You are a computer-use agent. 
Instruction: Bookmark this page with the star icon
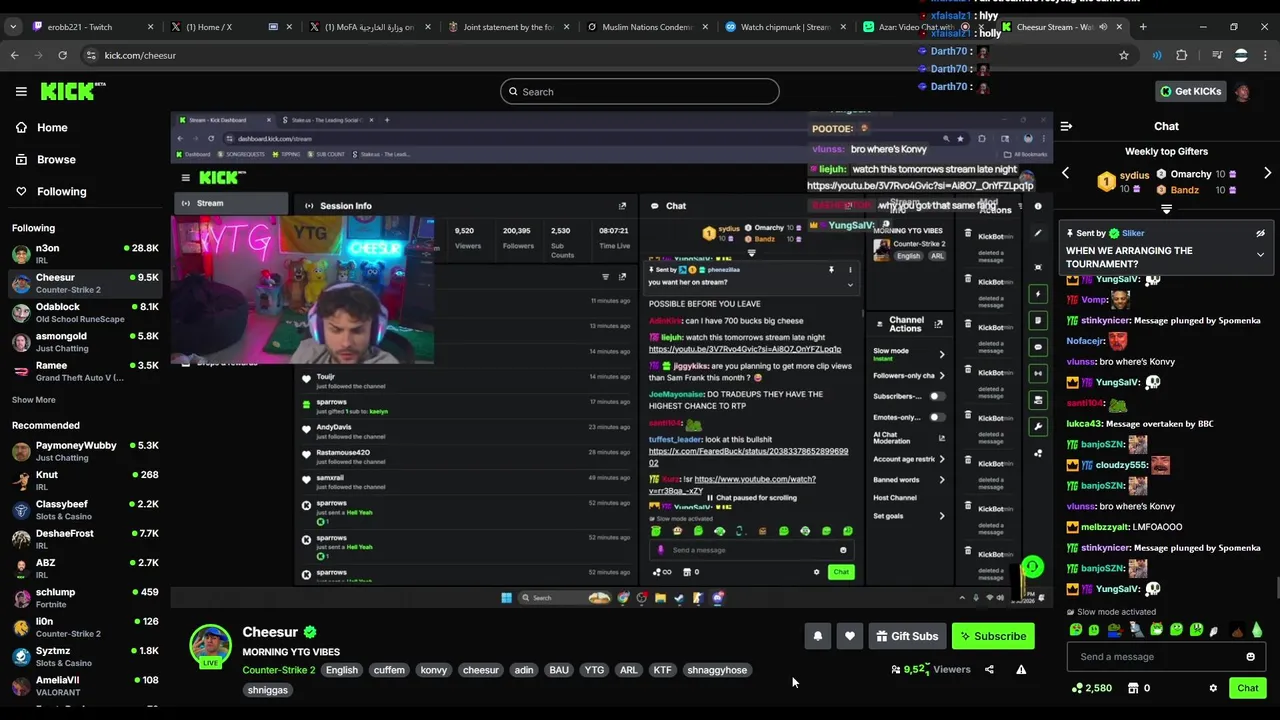pyautogui.click(x=1124, y=55)
